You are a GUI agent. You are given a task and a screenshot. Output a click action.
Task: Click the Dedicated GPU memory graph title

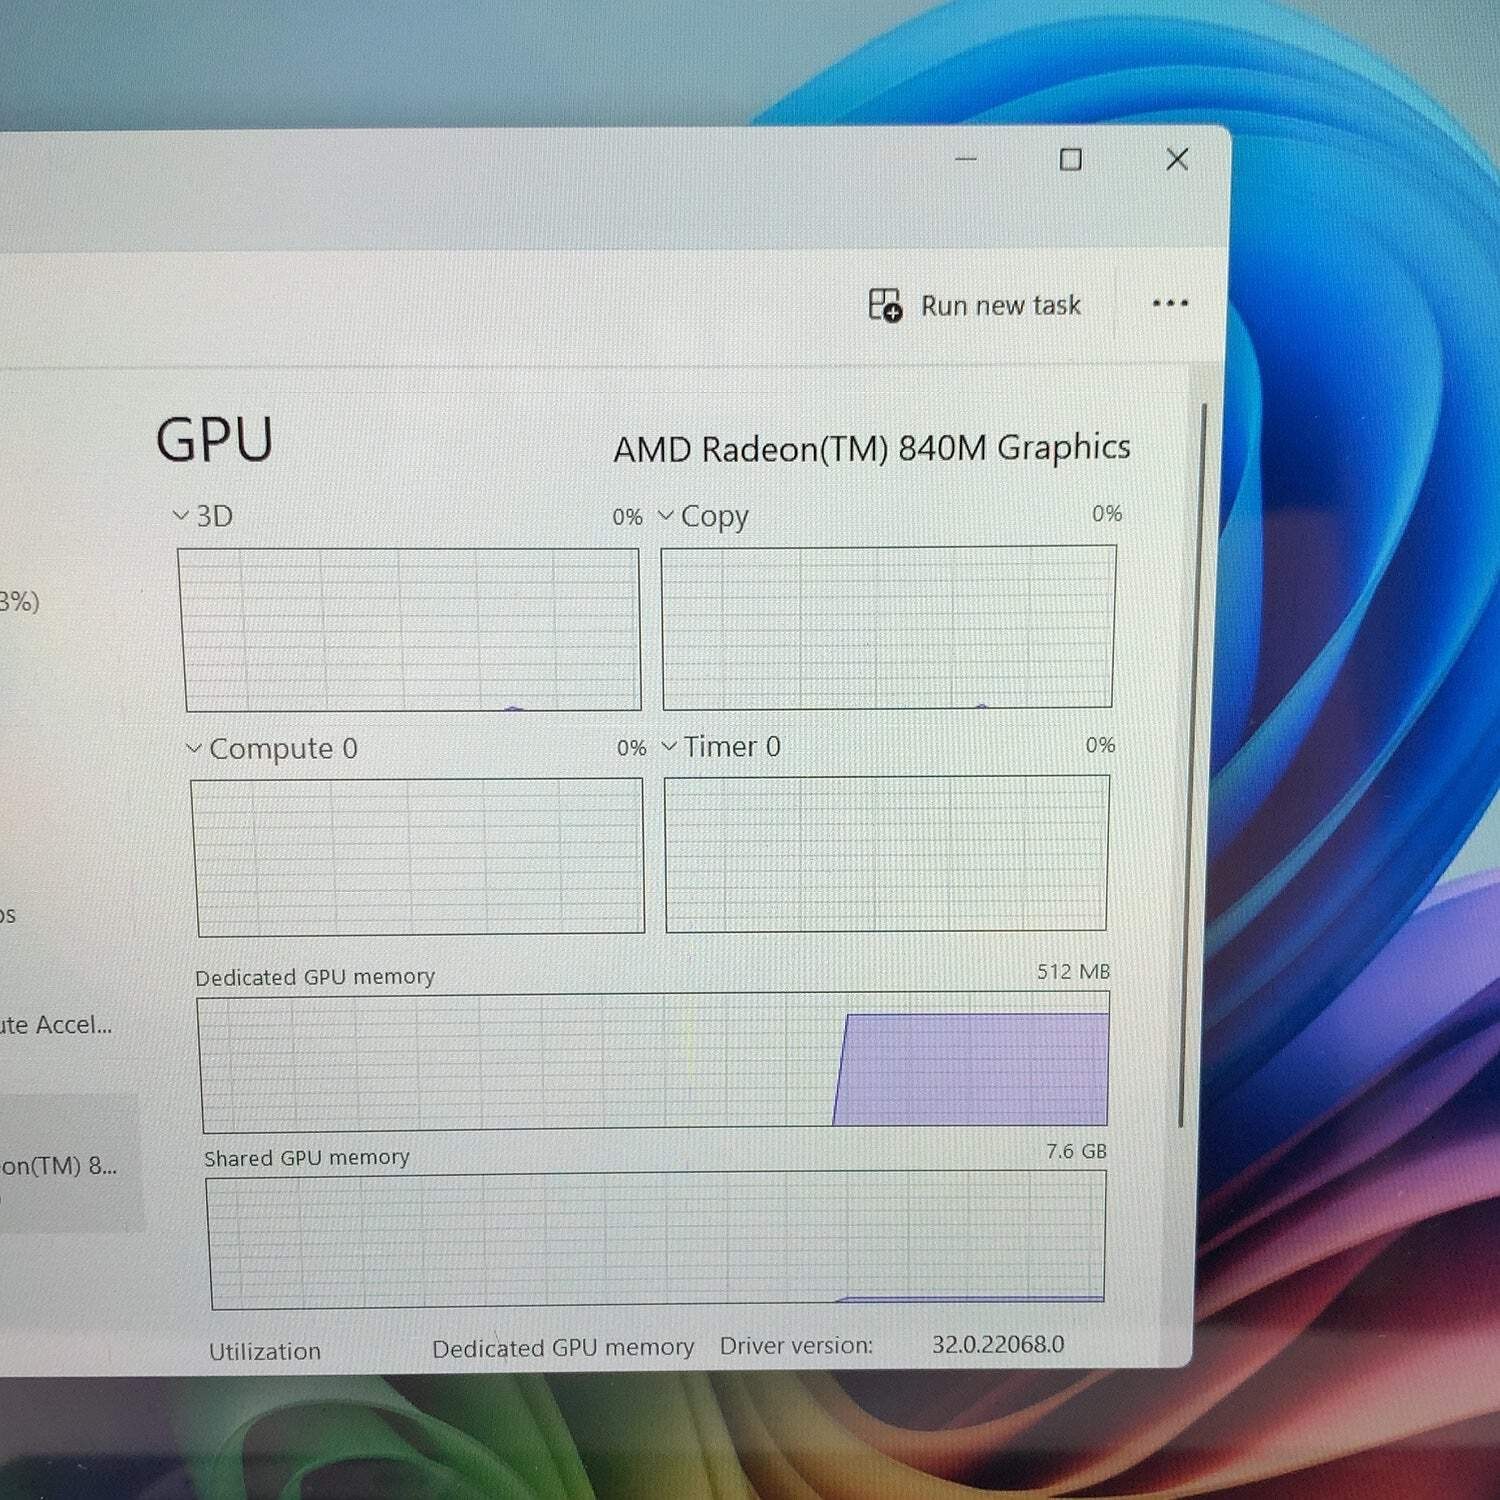[315, 977]
